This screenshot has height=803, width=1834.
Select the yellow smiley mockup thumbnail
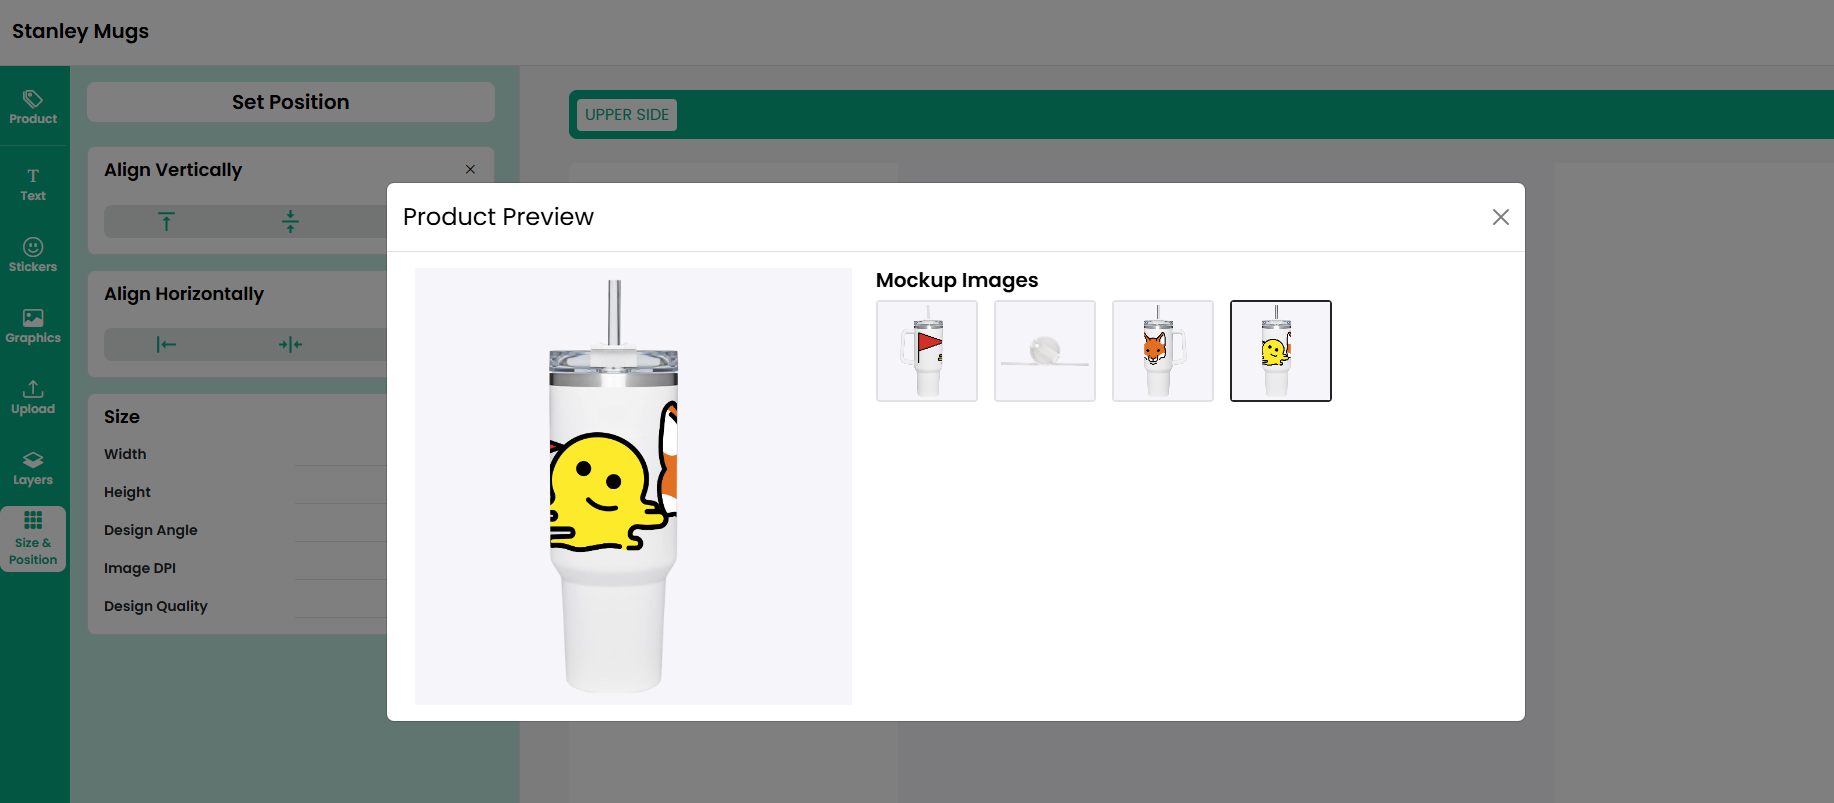coord(1281,351)
